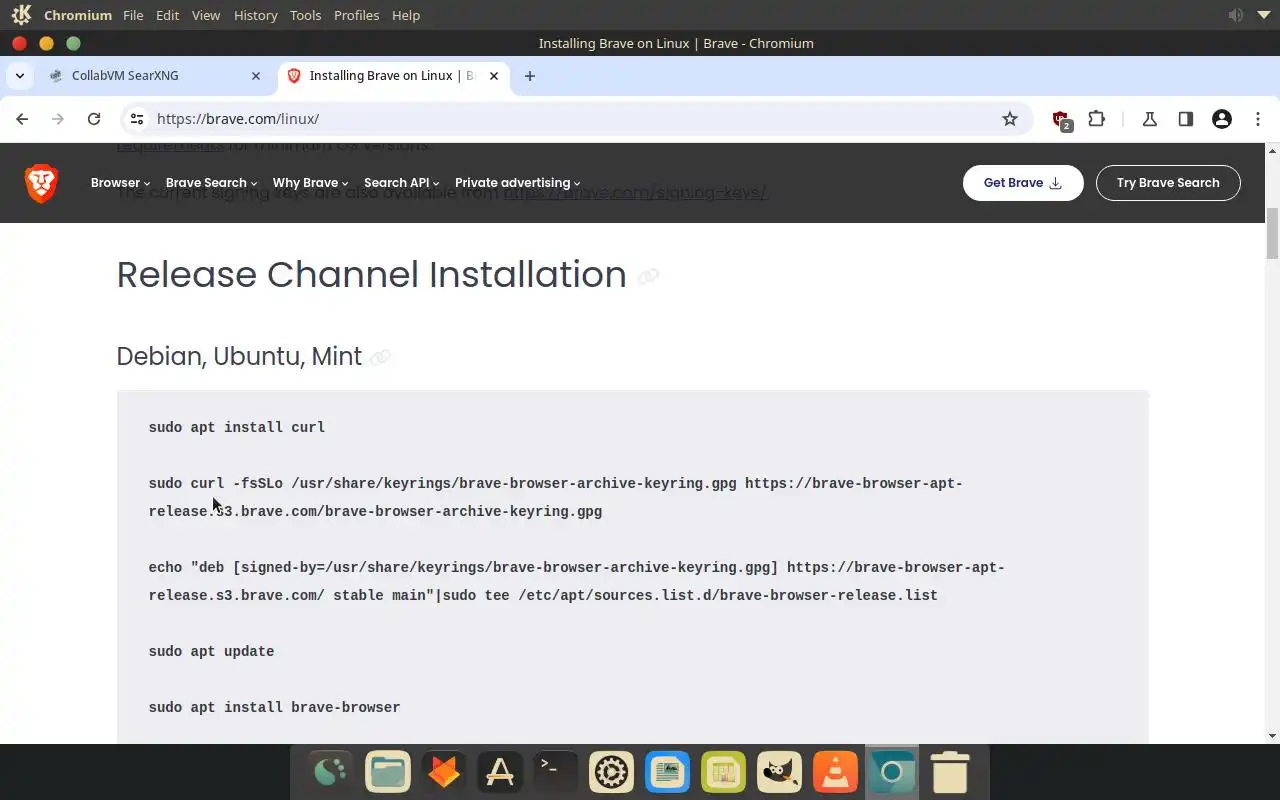Open the History menu
This screenshot has height=800, width=1280.
255,15
